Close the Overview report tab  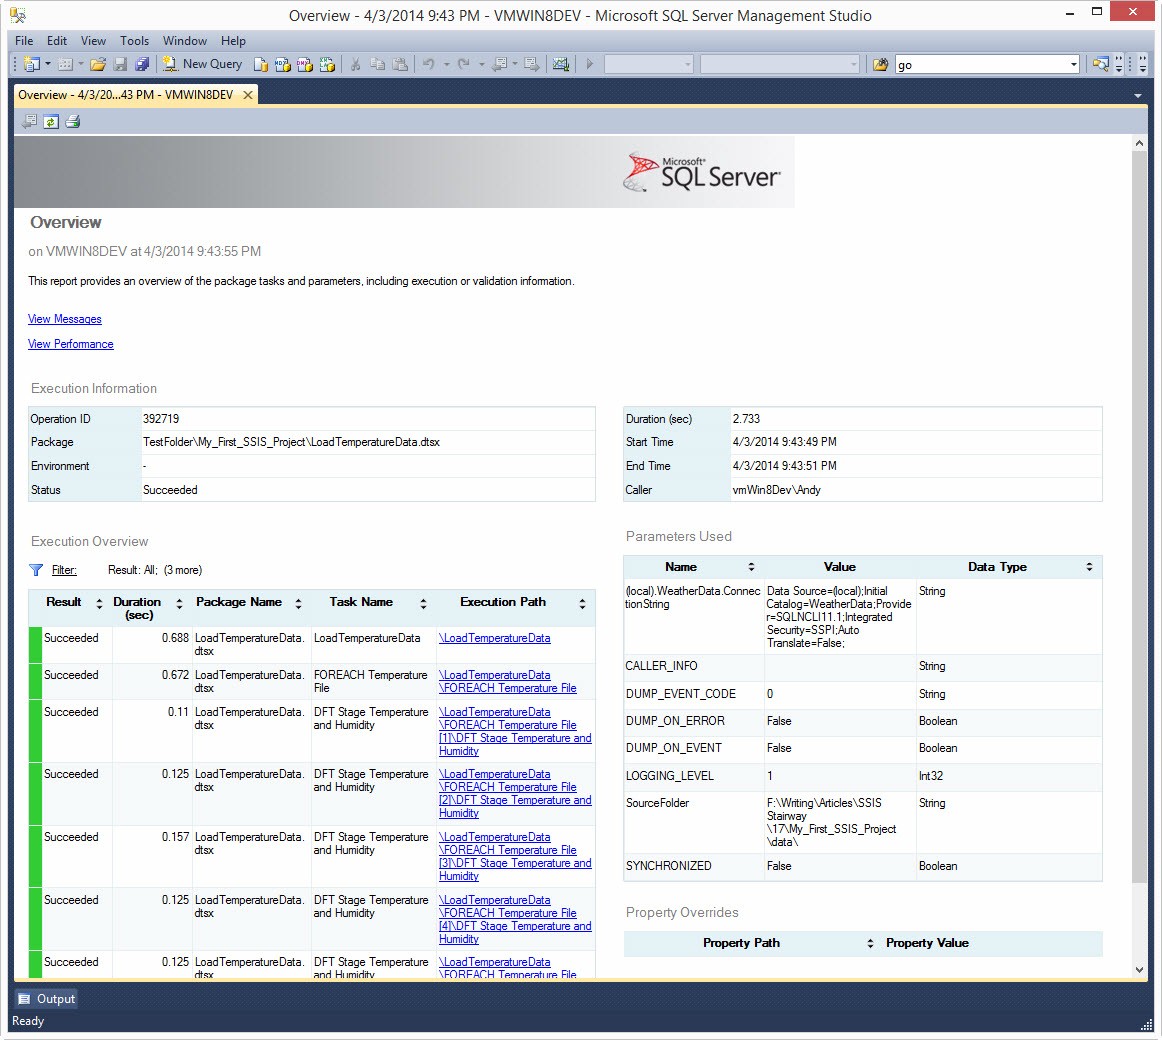pyautogui.click(x=248, y=95)
